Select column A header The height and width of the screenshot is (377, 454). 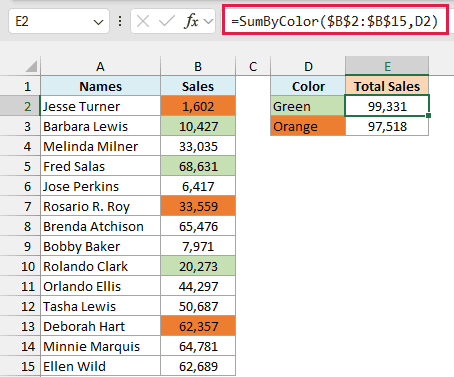pos(100,67)
